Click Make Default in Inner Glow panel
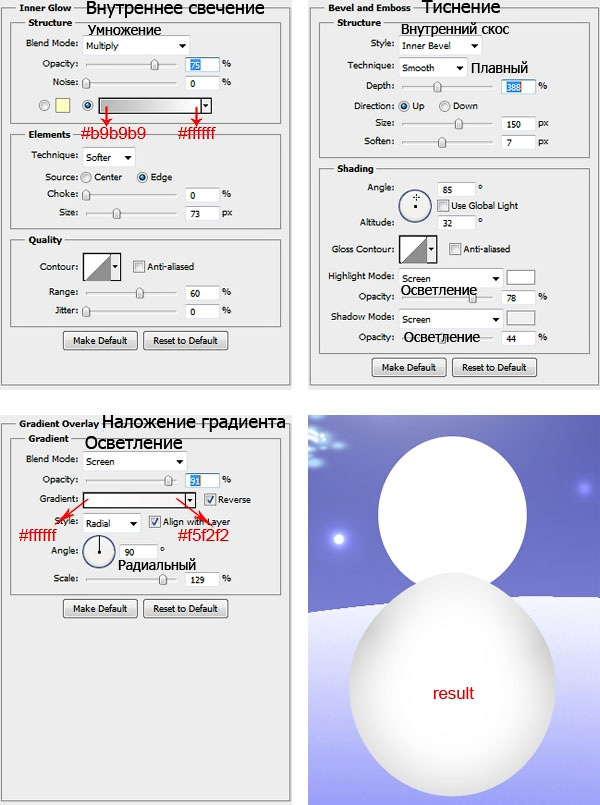Screen dimensions: 600x805 click(100, 340)
